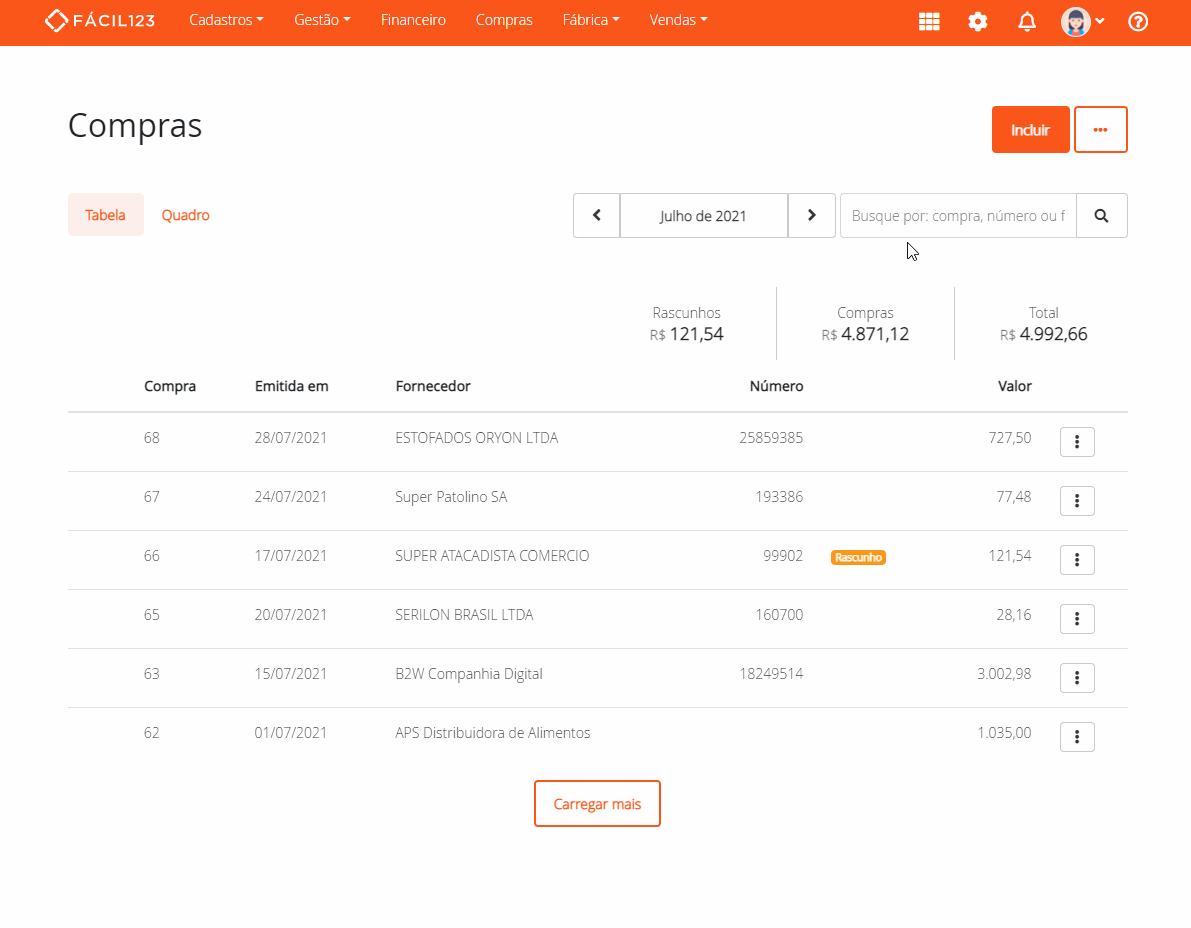This screenshot has width=1191, height=928.
Task: Open the apps grid icon
Action: point(929,22)
